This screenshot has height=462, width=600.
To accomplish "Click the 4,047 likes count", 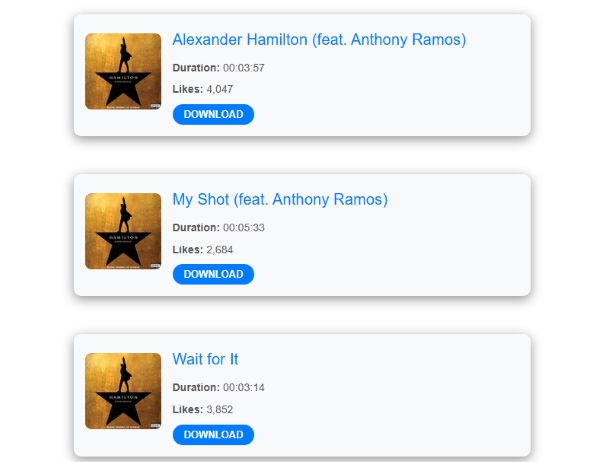I will click(x=220, y=89).
